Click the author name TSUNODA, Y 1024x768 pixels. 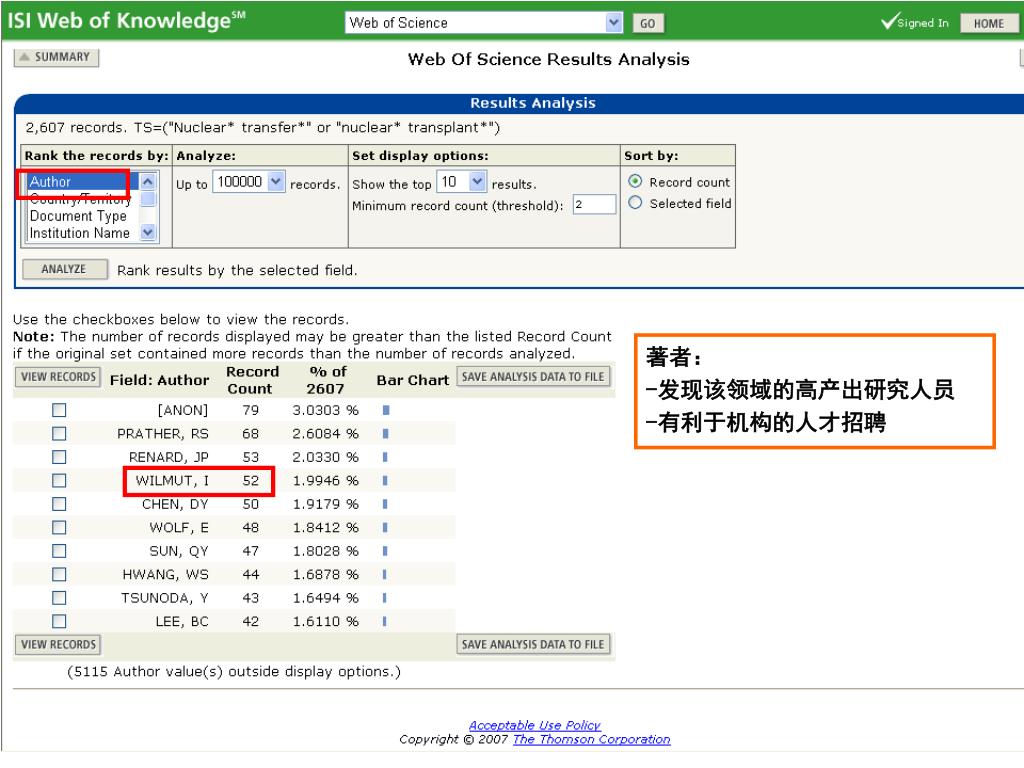point(165,598)
